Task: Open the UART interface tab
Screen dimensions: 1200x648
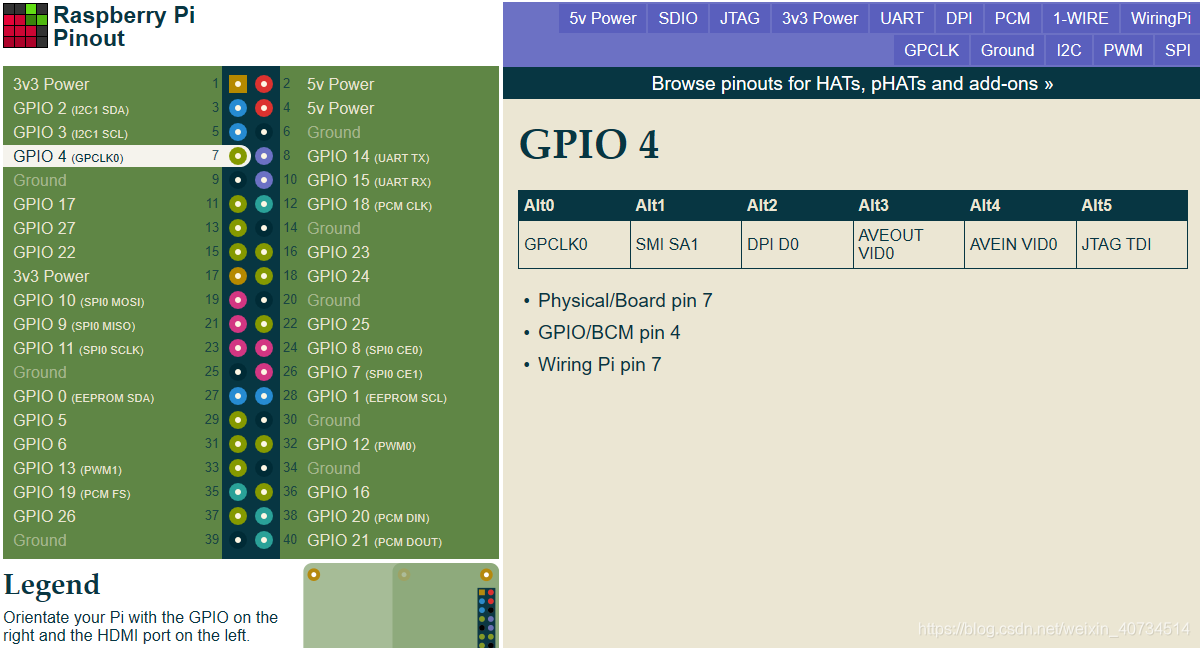Action: click(x=902, y=18)
